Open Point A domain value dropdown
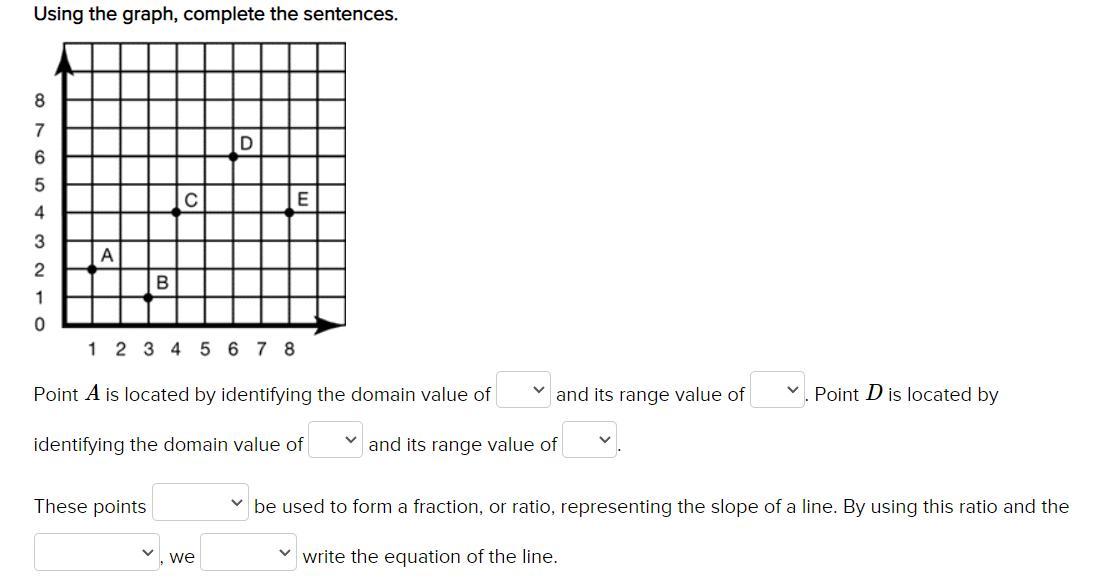Screen dimensions: 1093x584 click(524, 390)
